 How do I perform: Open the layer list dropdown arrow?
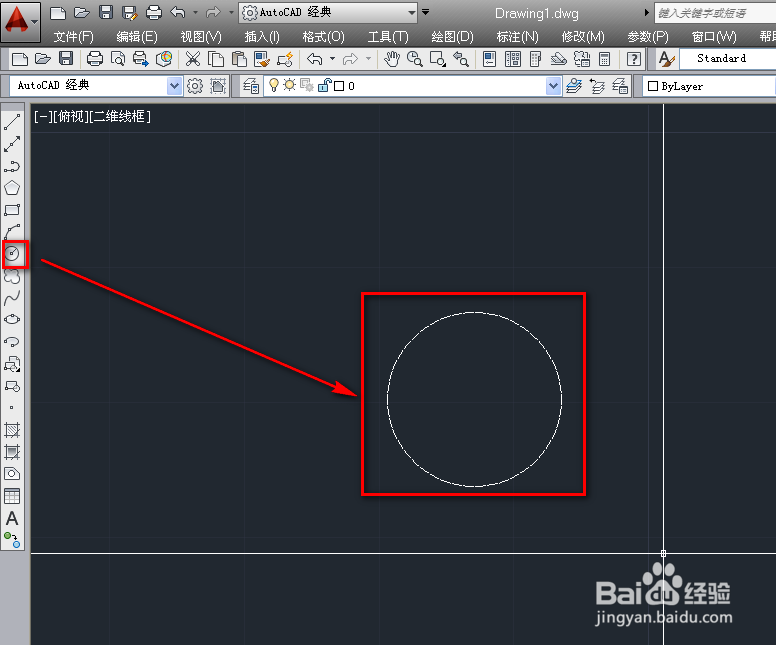click(553, 86)
